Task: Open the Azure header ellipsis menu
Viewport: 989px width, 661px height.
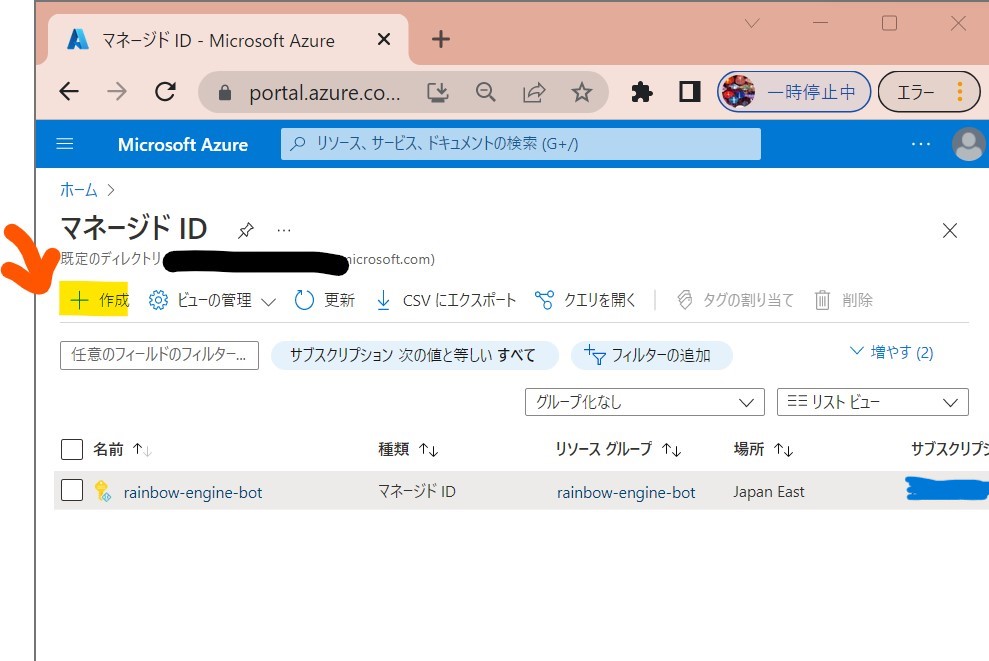Action: click(x=921, y=144)
